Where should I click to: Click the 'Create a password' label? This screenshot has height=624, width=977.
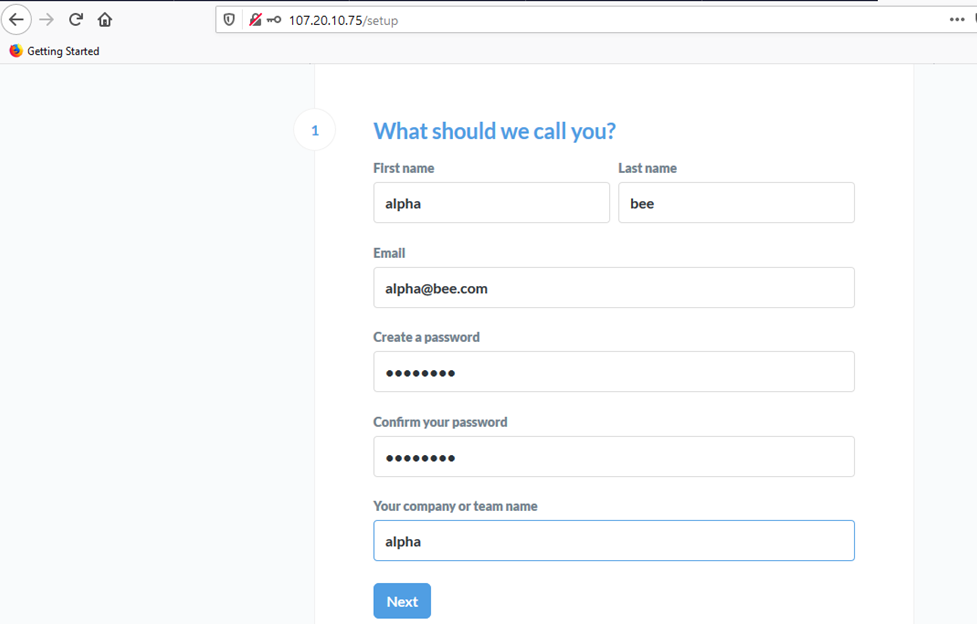coord(426,337)
